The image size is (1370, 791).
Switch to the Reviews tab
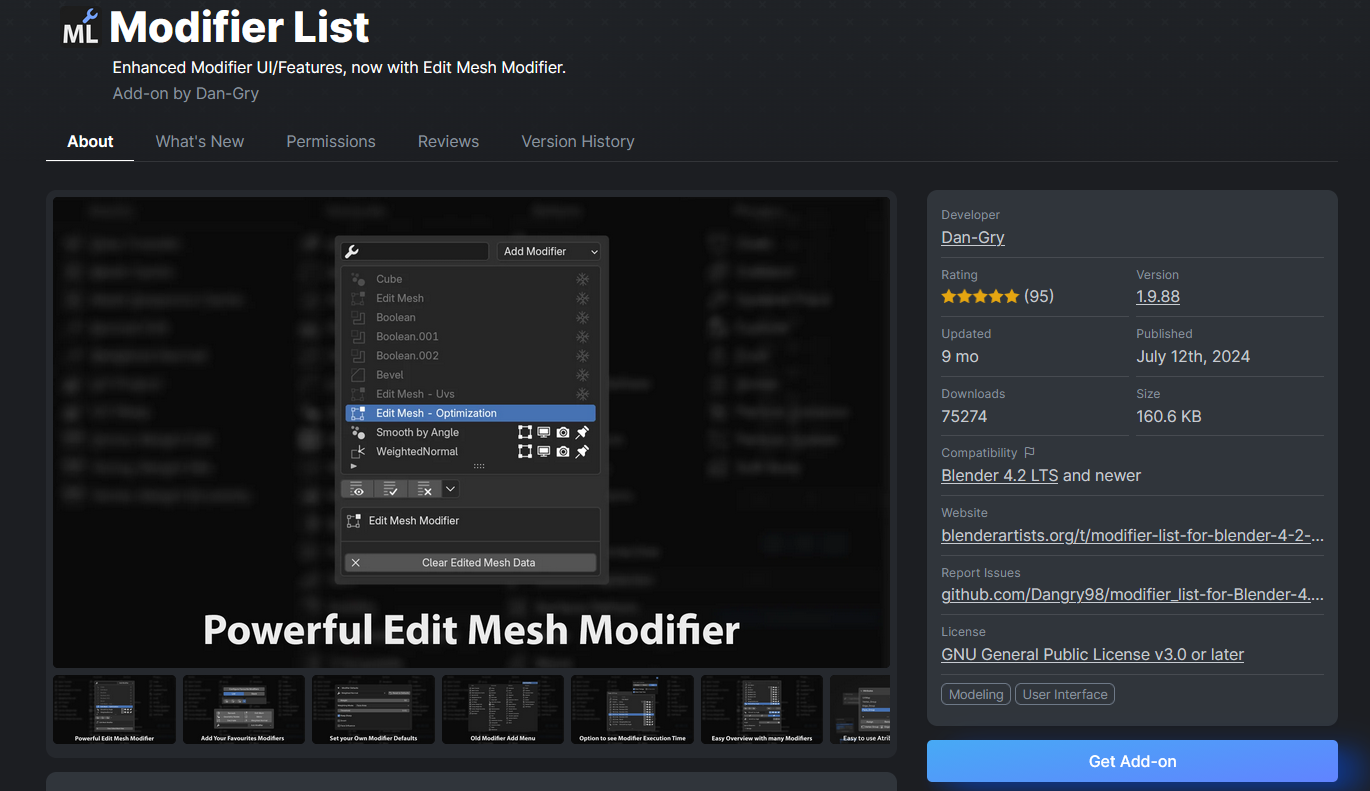(x=448, y=142)
